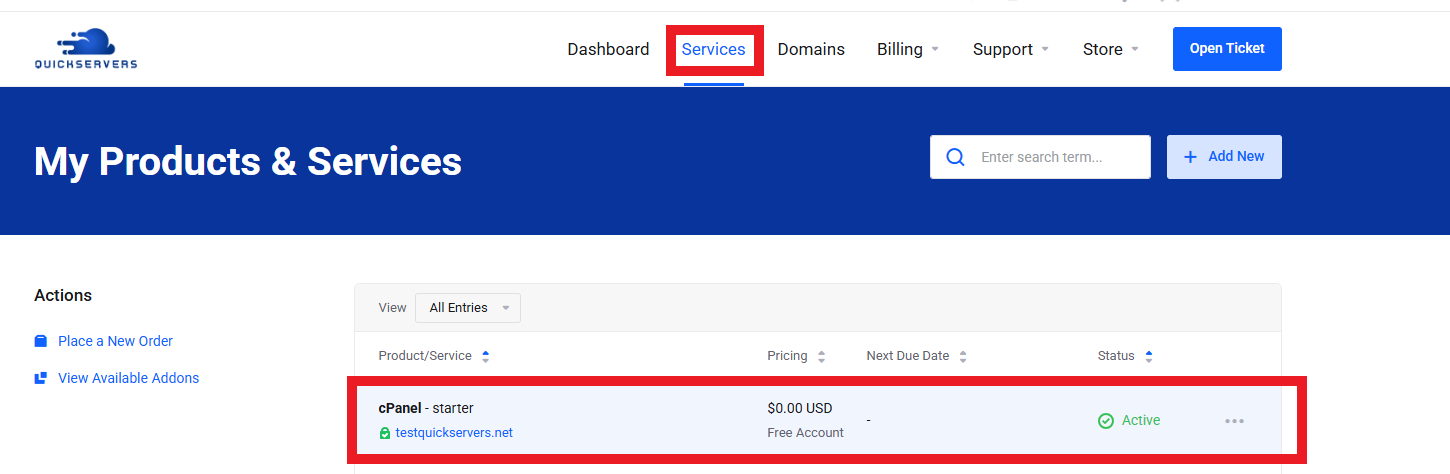Open the three-dots row actions menu
Screen dimensions: 1450x474
1234,421
